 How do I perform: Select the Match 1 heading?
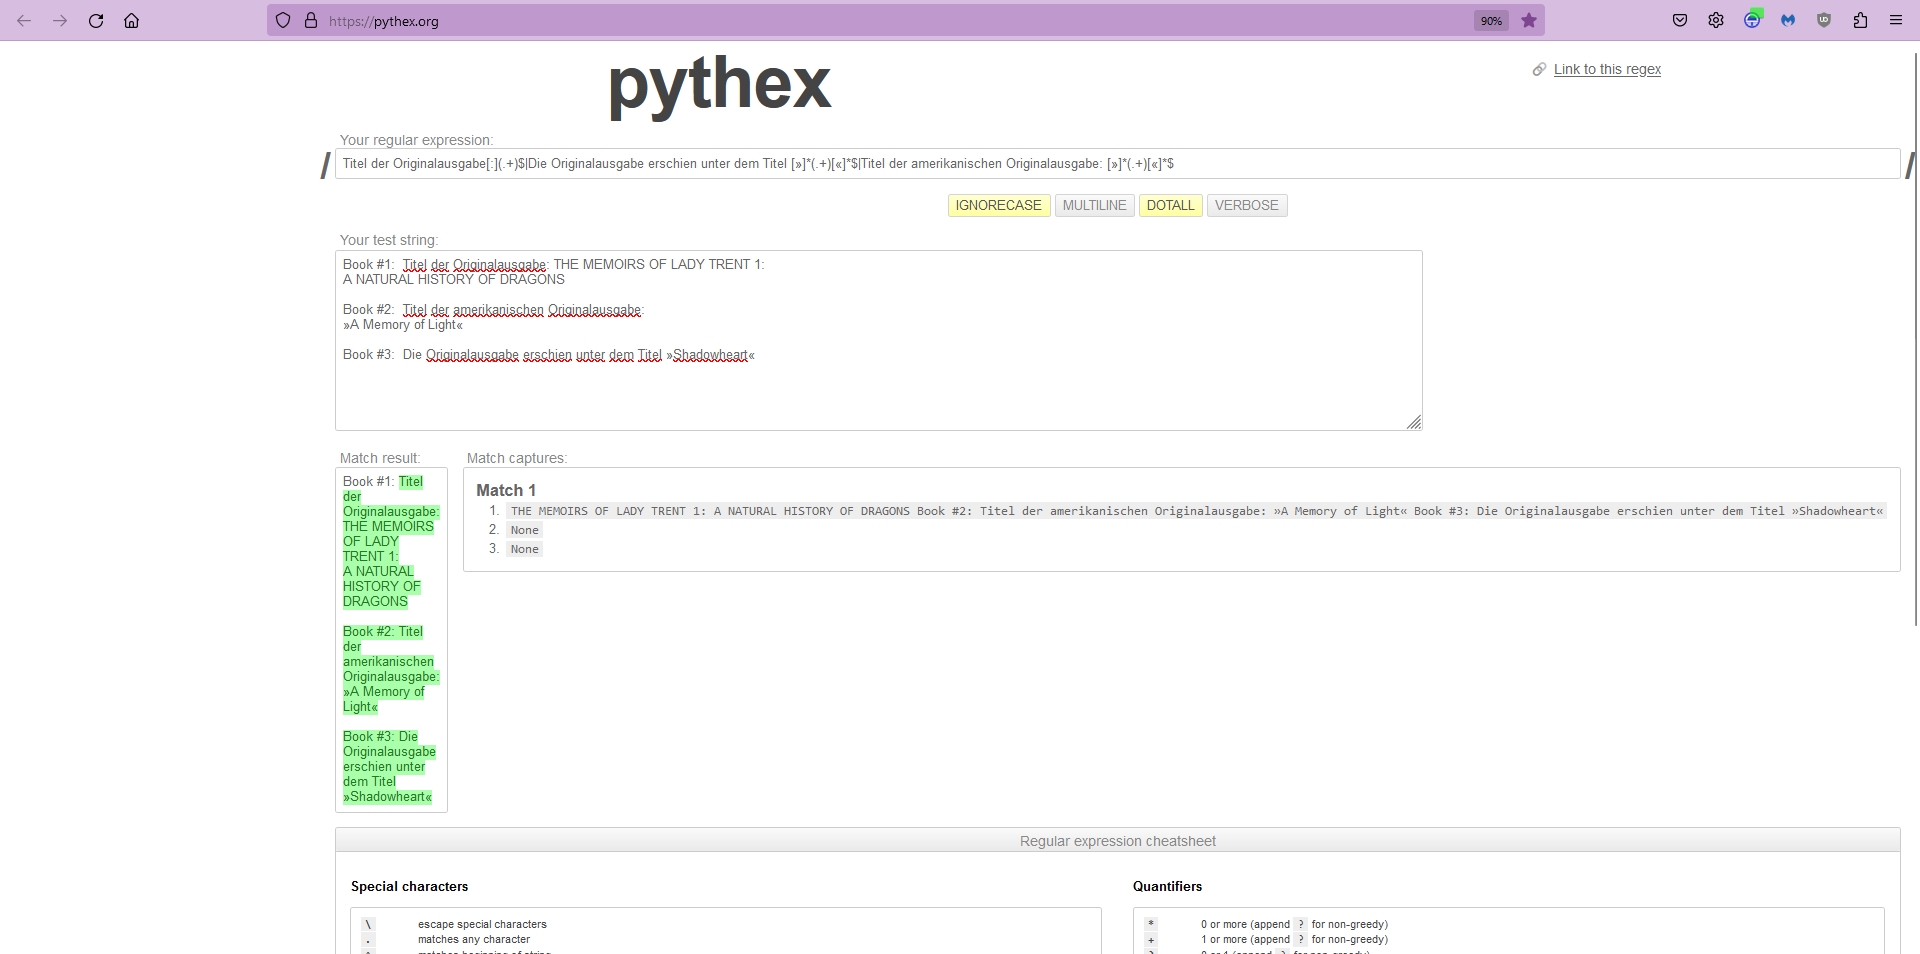[506, 490]
